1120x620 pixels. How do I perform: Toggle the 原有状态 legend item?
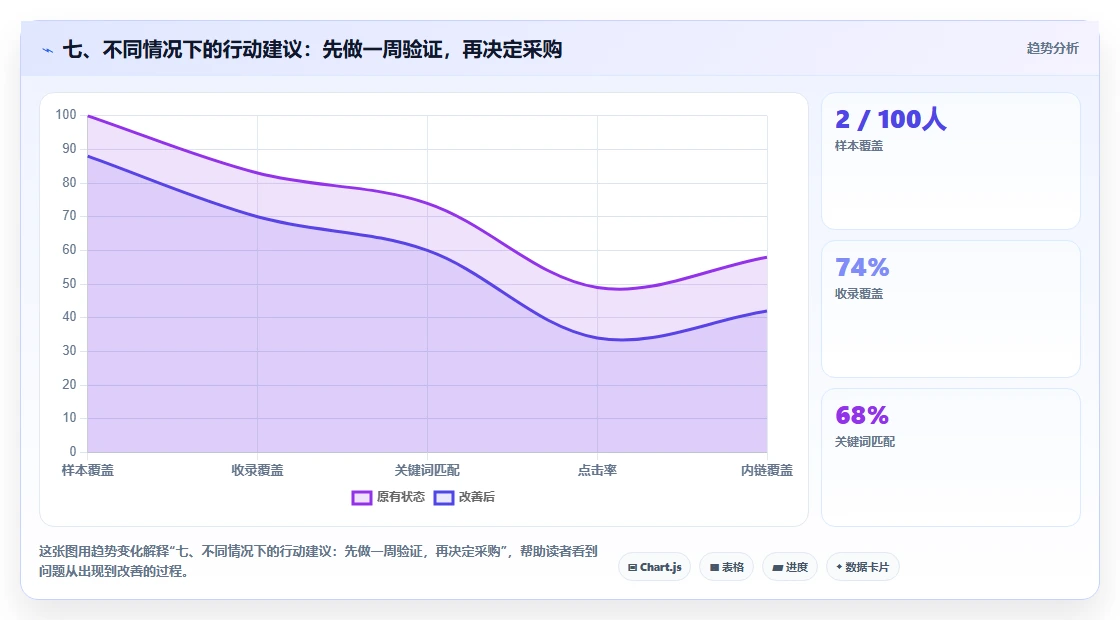(x=388, y=497)
